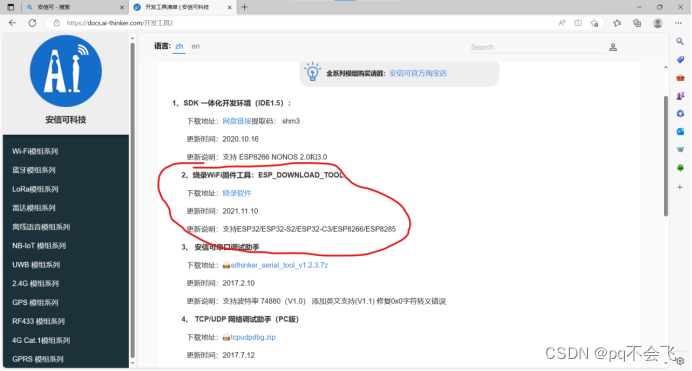
Task: Open RF433 模组系列 menu item
Action: coord(38,321)
